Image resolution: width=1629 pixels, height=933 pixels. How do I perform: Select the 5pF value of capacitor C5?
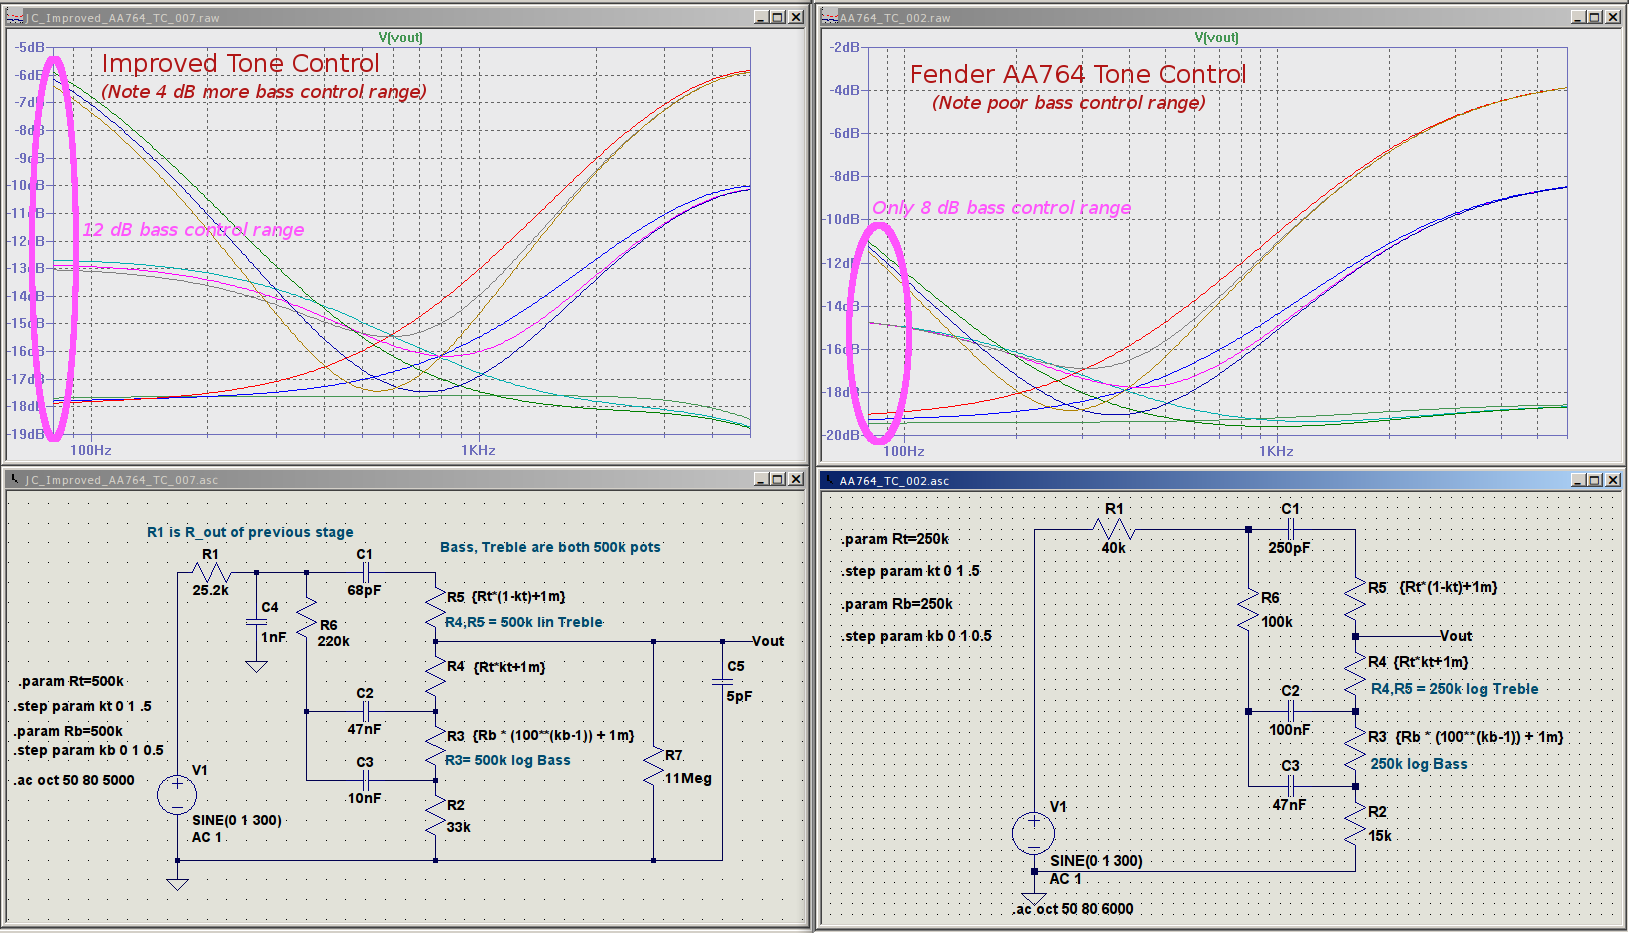(x=739, y=696)
